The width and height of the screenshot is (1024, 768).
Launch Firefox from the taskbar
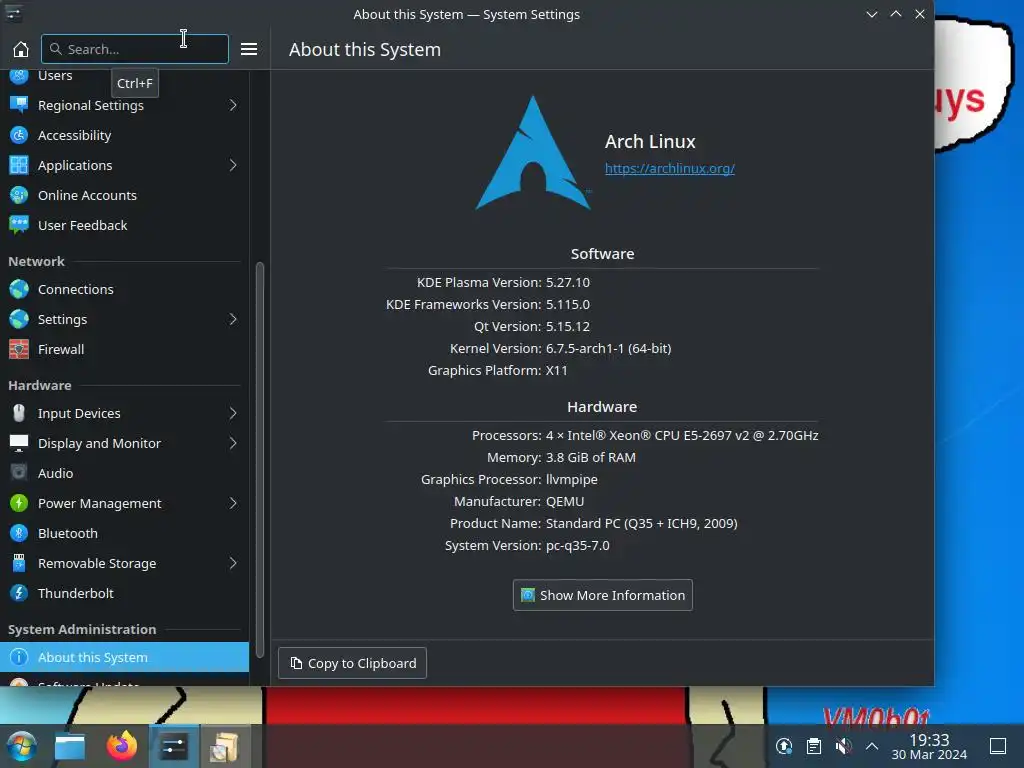coord(122,746)
